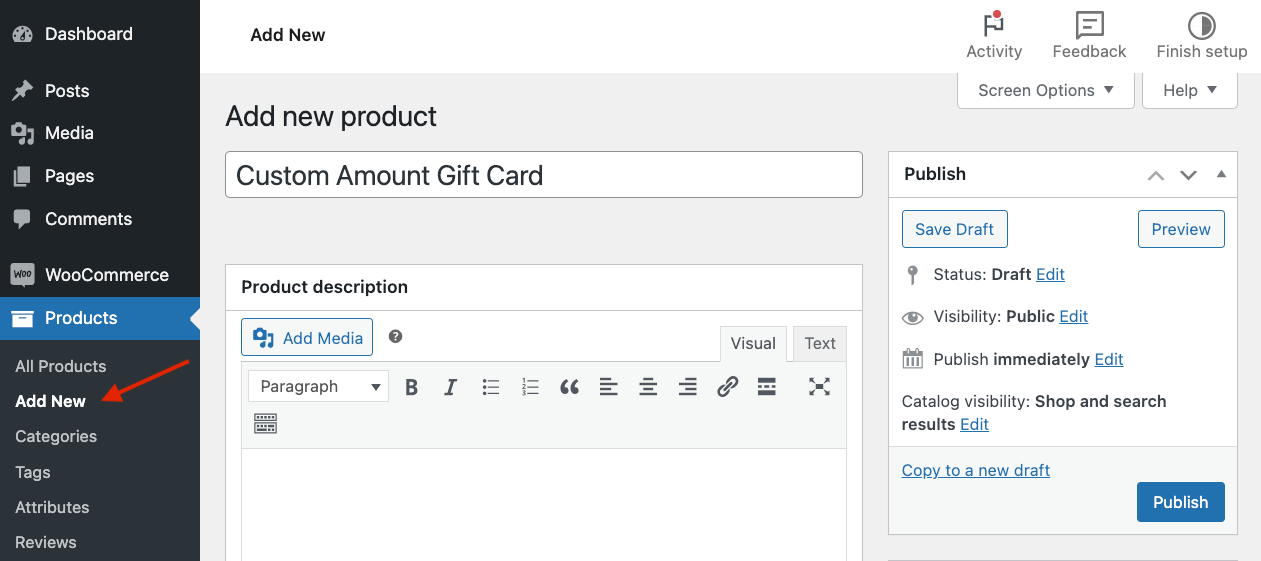Expand the Screen Options dropdown
Screen dimensions: 1261x561
[1046, 90]
